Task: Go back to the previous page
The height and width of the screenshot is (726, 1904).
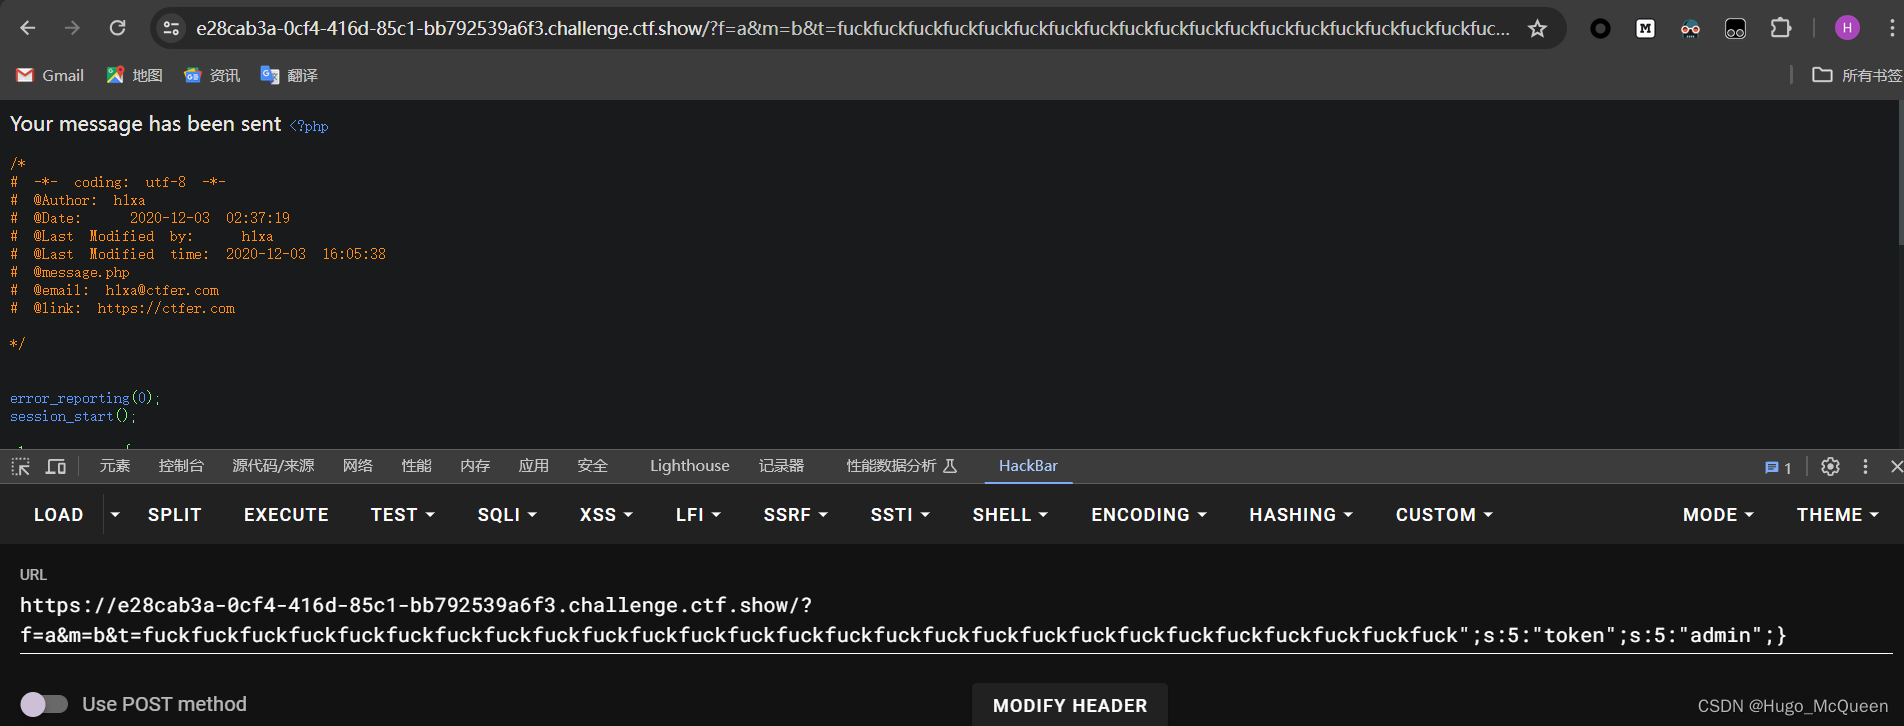Action: pos(28,28)
